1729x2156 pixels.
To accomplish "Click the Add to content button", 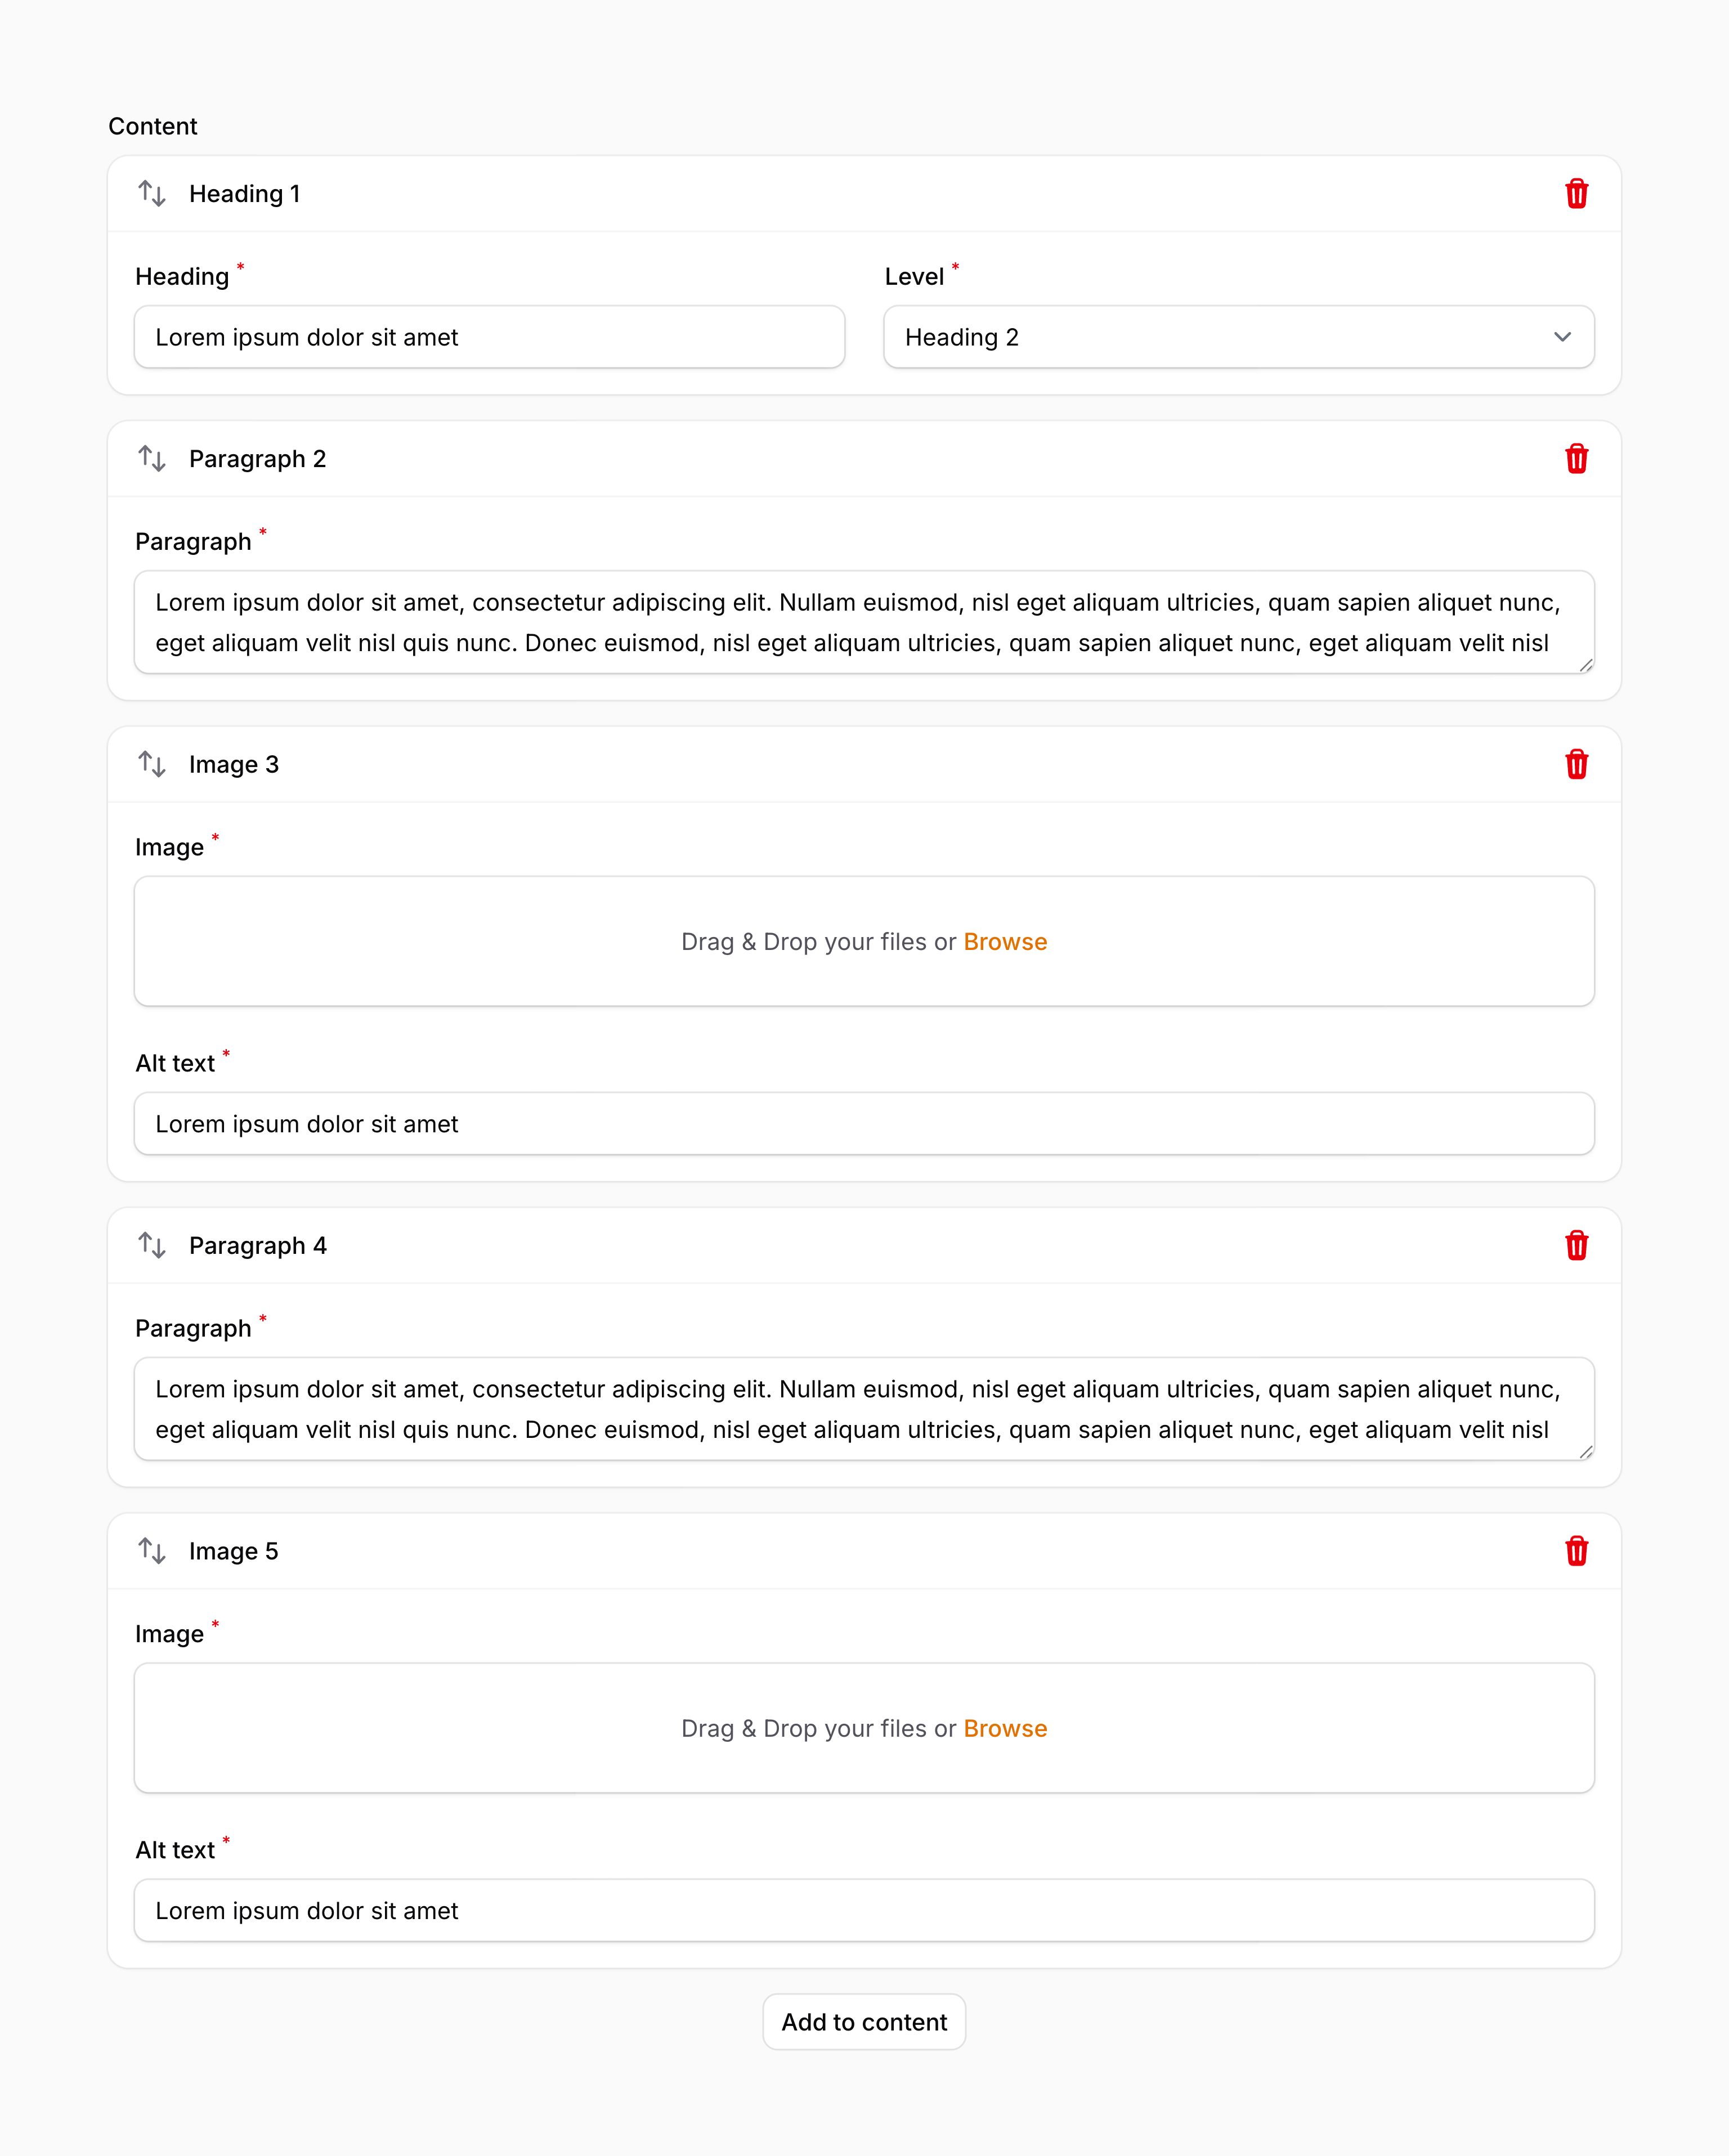I will (x=864, y=2022).
